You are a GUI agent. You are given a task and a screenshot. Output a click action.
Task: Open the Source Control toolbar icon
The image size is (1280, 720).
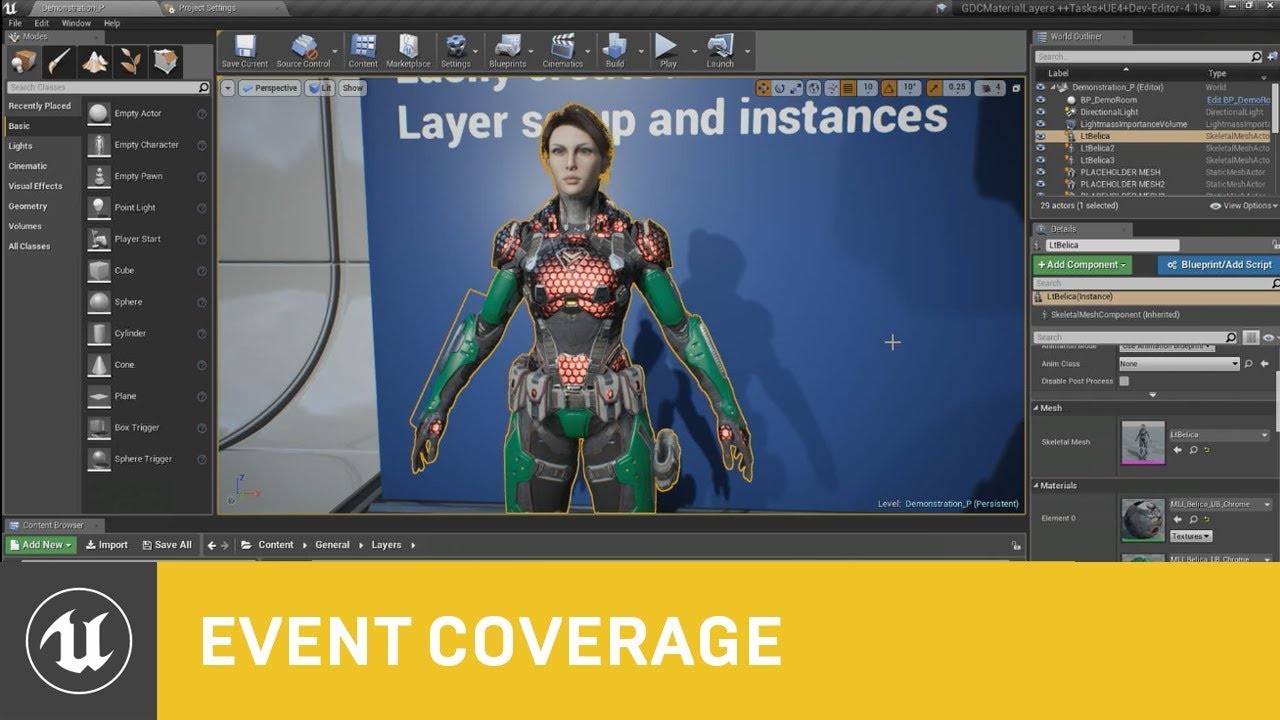(x=303, y=50)
